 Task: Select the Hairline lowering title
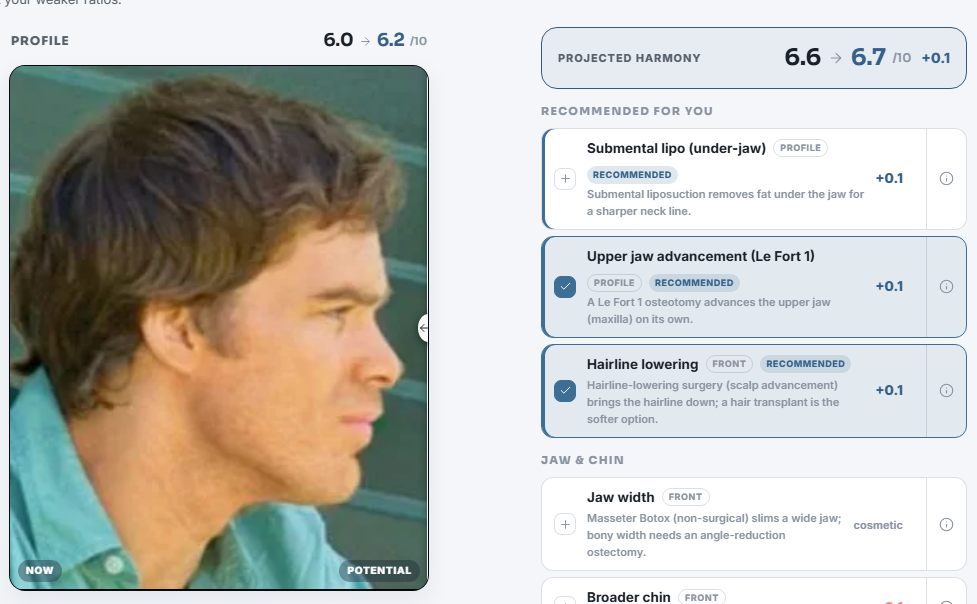point(642,364)
